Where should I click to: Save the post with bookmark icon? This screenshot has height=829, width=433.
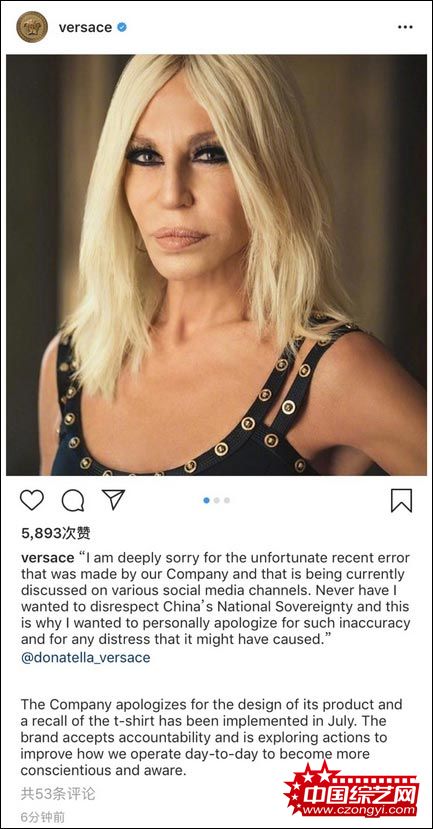coord(401,500)
